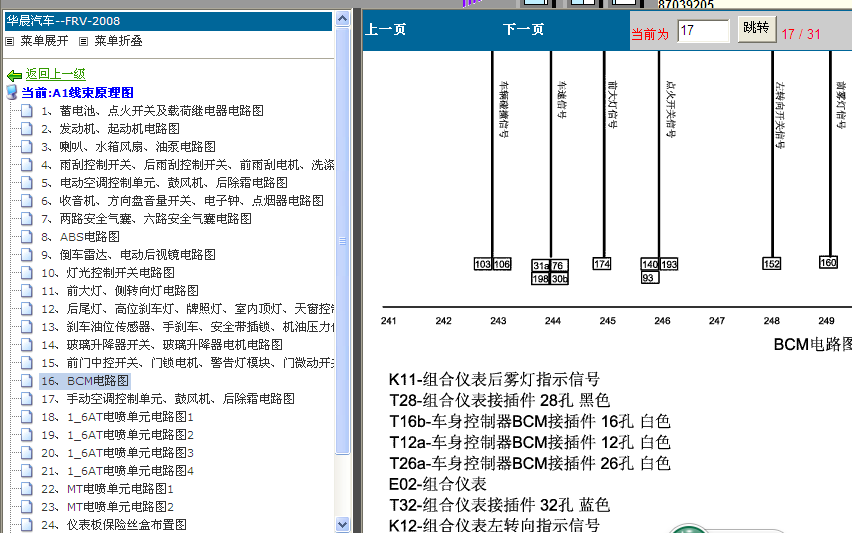
Task: Click the page number input showing 17
Action: click(x=703, y=30)
